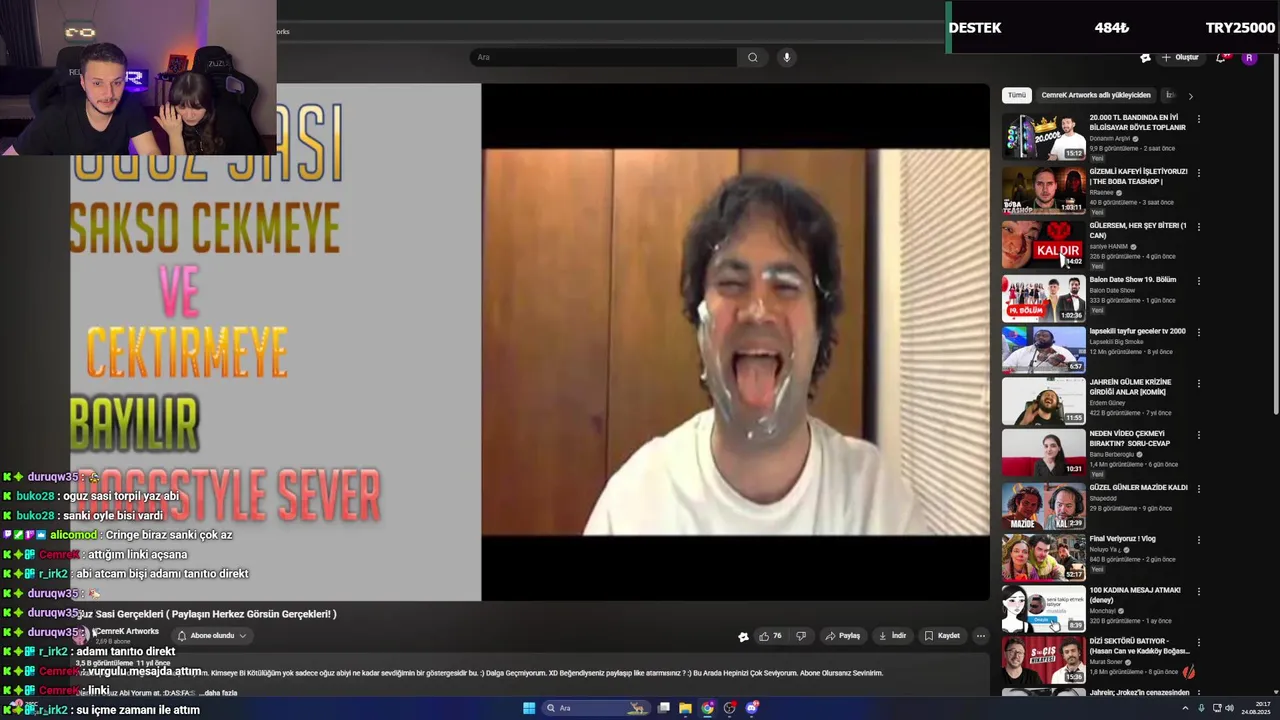Save video with the Kaydet button
This screenshot has width=1280, height=720.
pos(942,636)
